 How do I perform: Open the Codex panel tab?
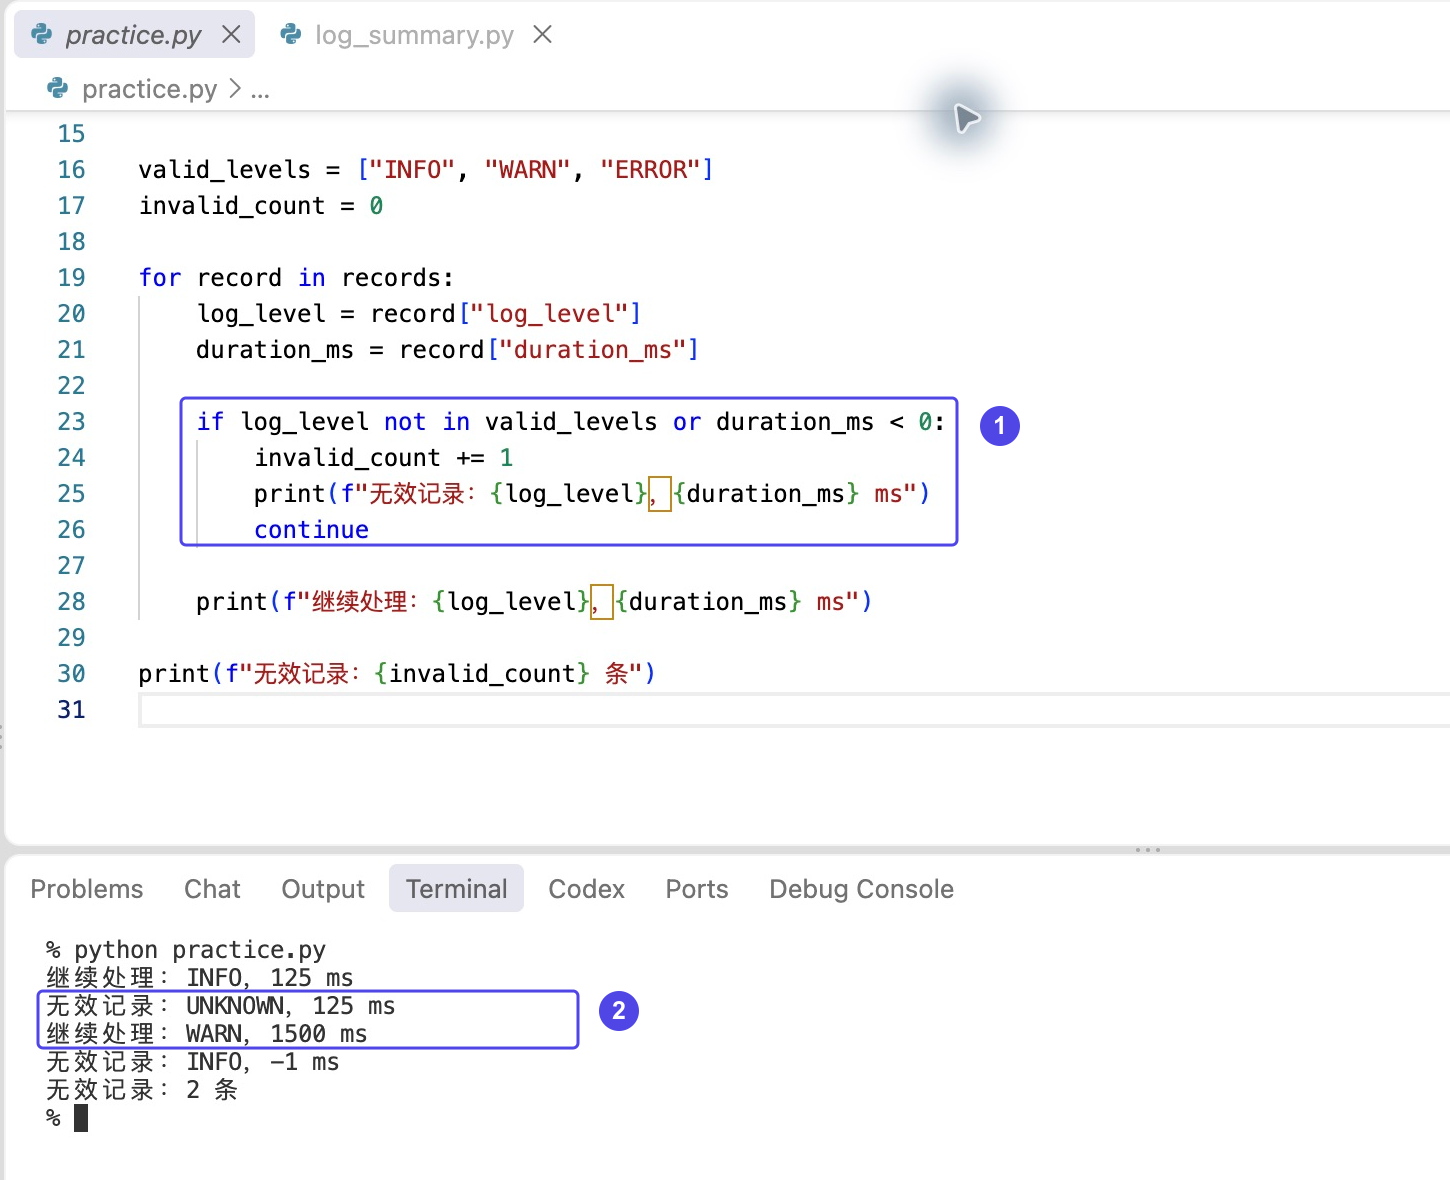(x=586, y=889)
